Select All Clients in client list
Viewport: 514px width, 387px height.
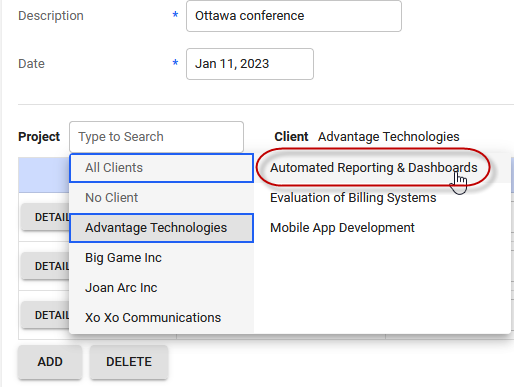click(x=162, y=168)
